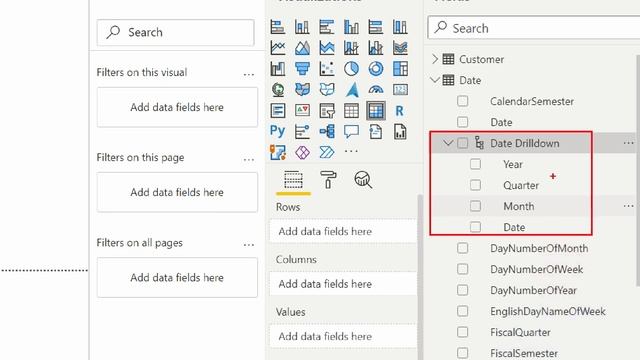Select Line and stacked column chart visual
640x360 pixels.
(x=351, y=48)
